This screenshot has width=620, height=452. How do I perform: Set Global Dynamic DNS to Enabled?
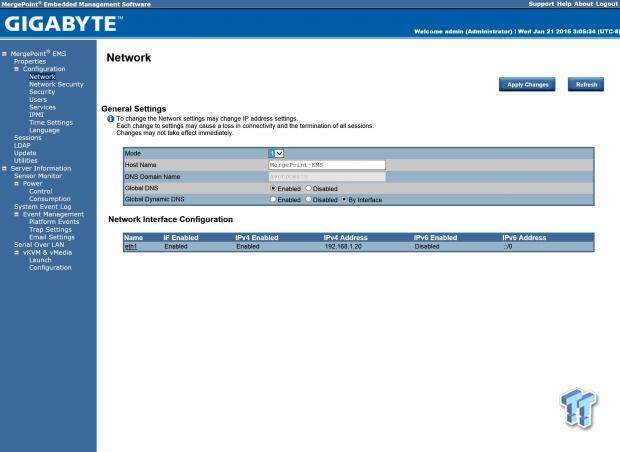click(x=273, y=199)
